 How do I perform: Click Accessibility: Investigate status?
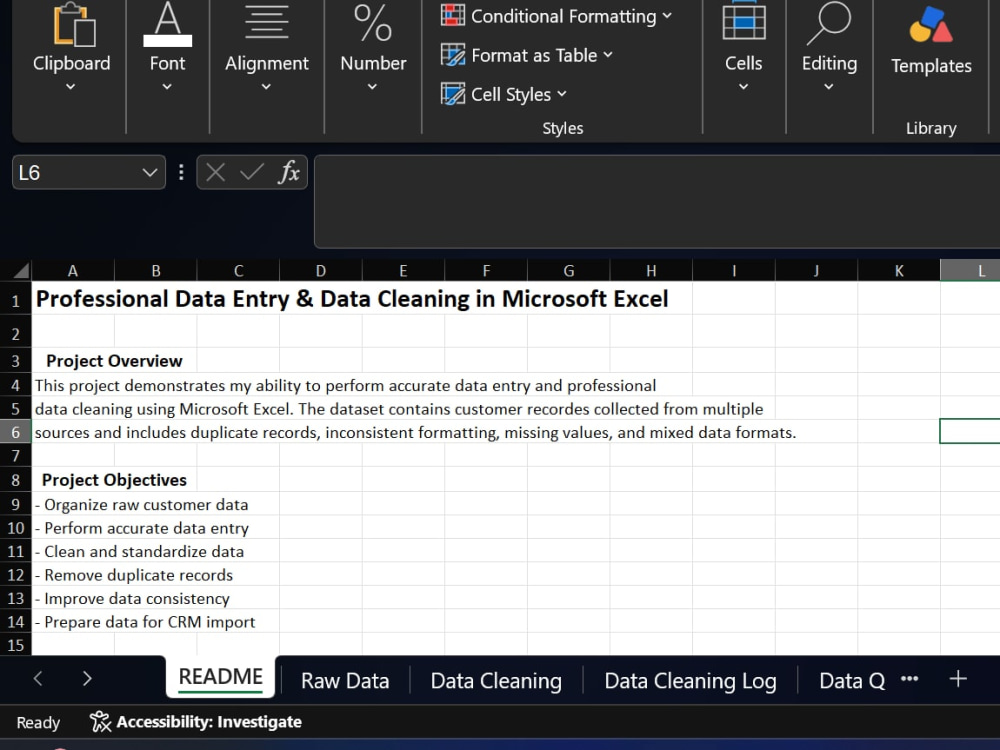[196, 722]
